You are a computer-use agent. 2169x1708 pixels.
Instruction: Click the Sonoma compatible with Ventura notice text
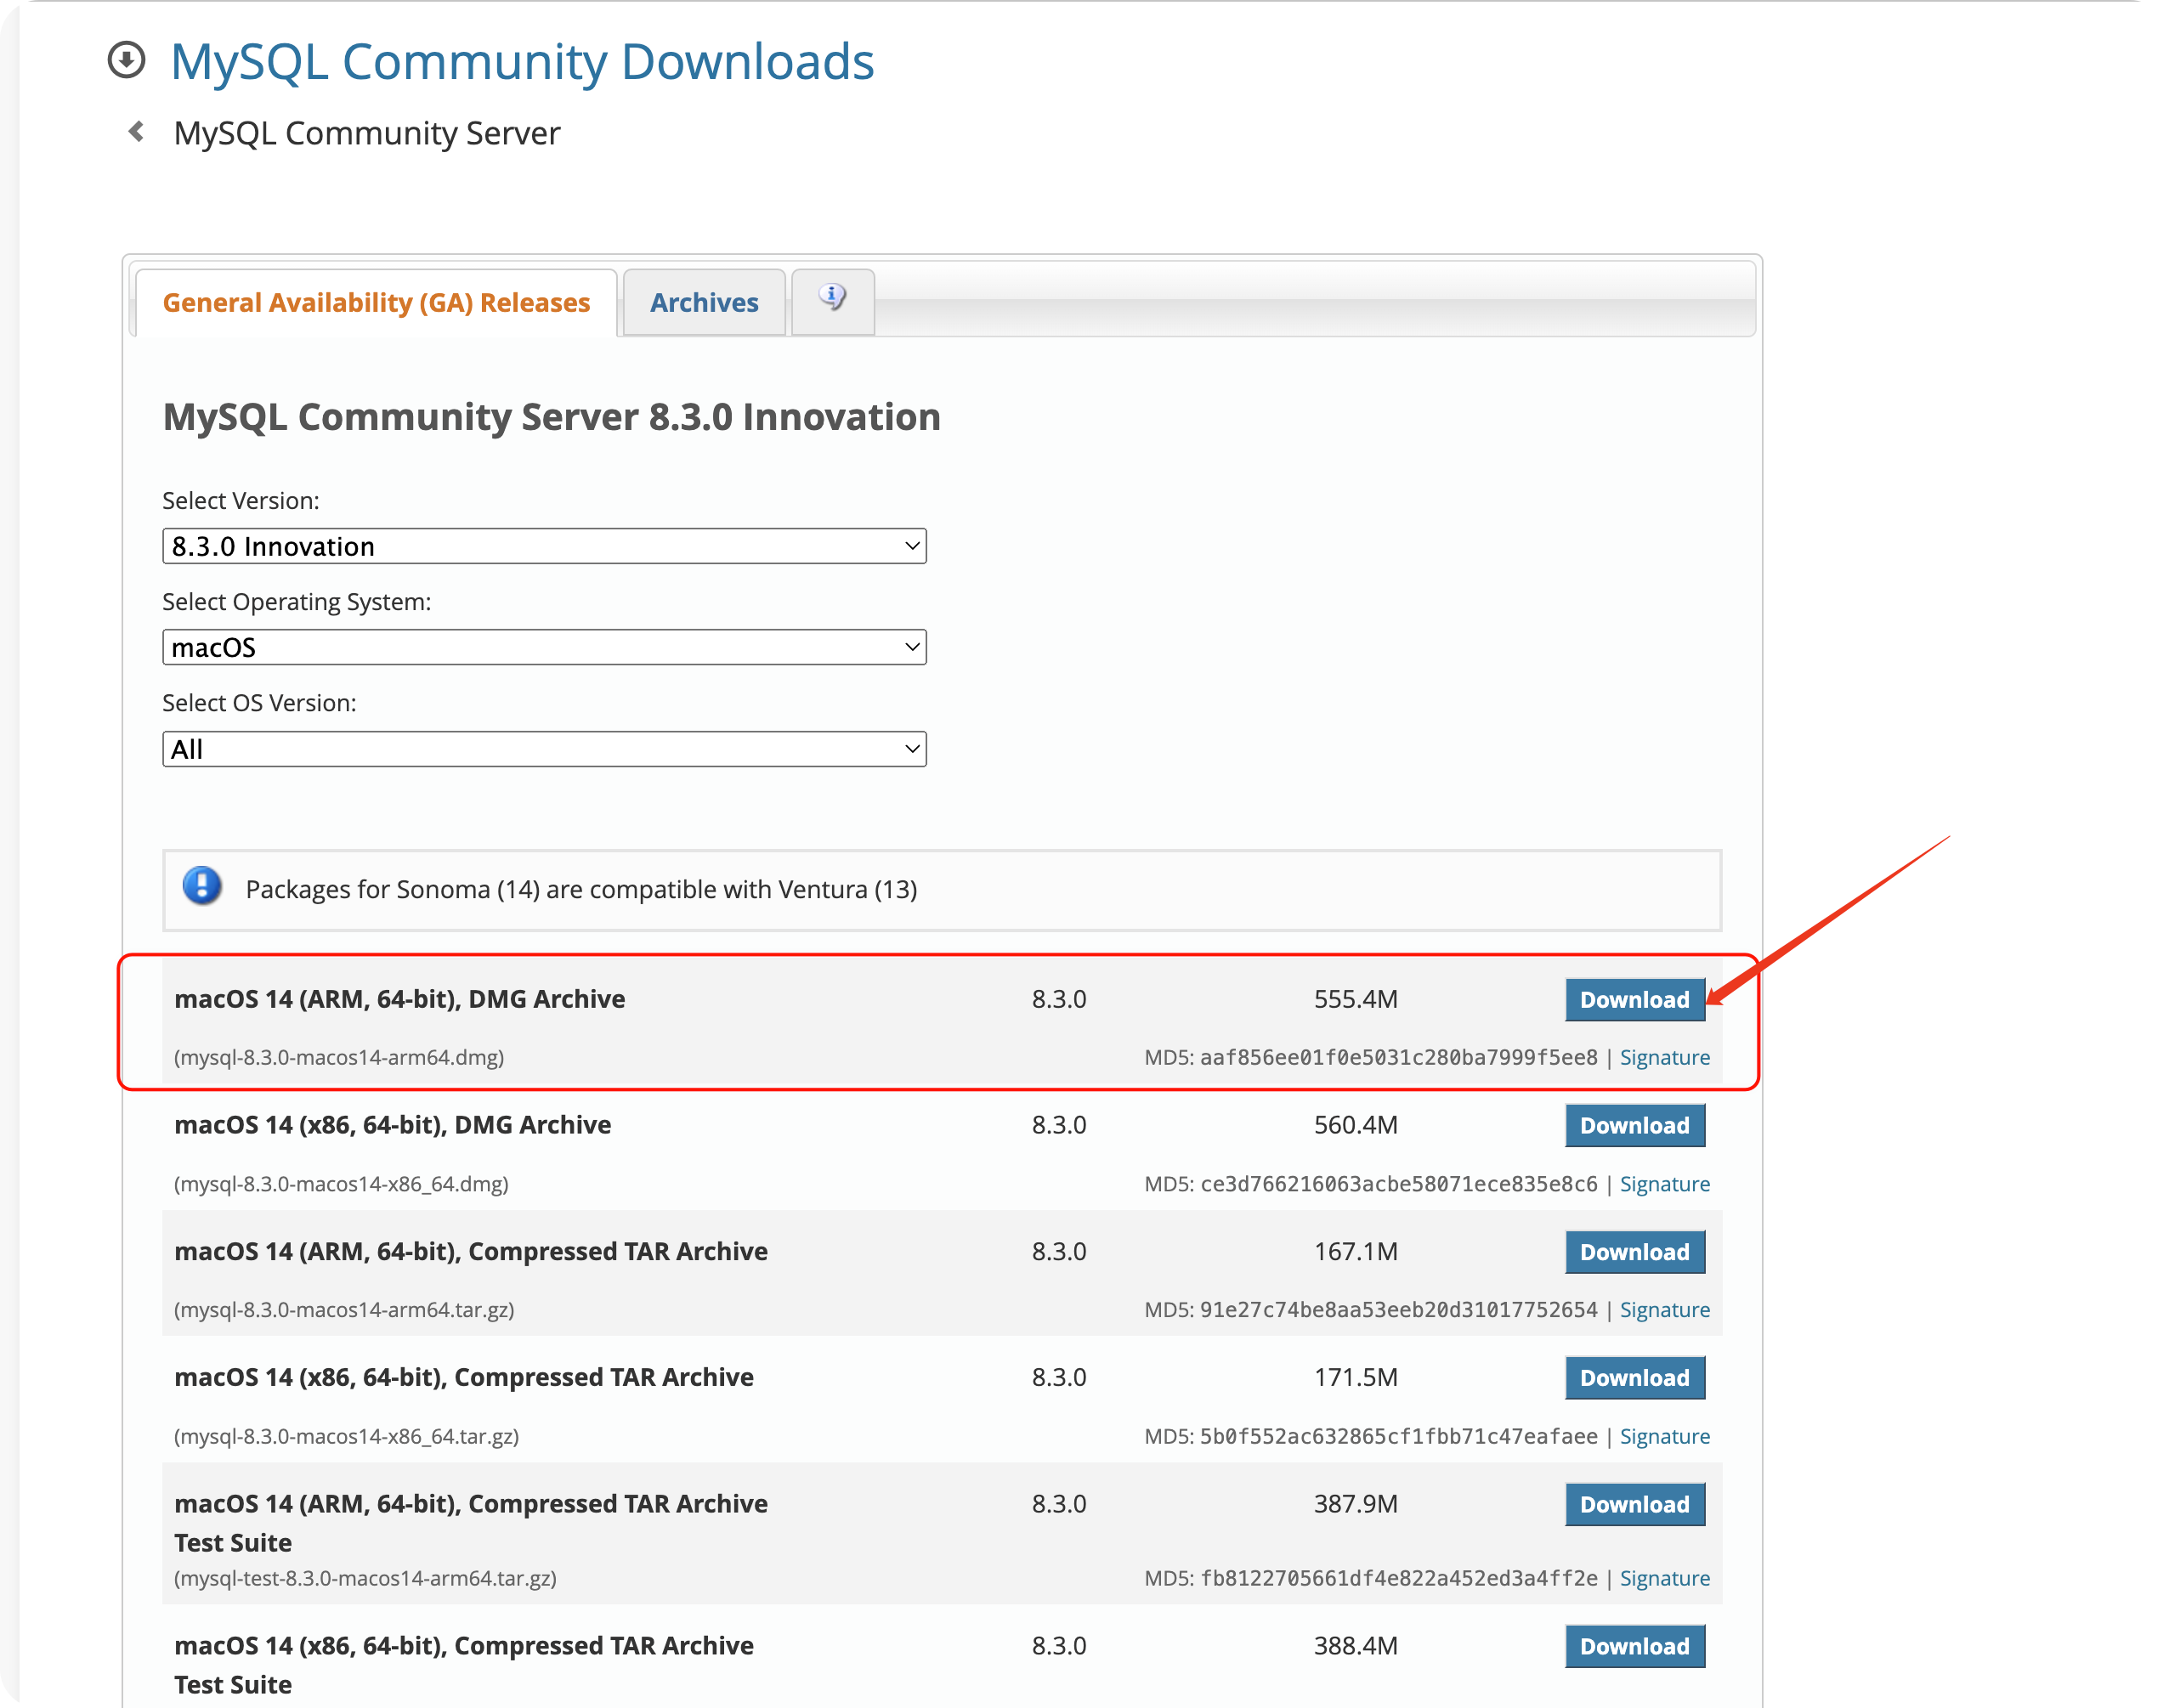[x=581, y=889]
